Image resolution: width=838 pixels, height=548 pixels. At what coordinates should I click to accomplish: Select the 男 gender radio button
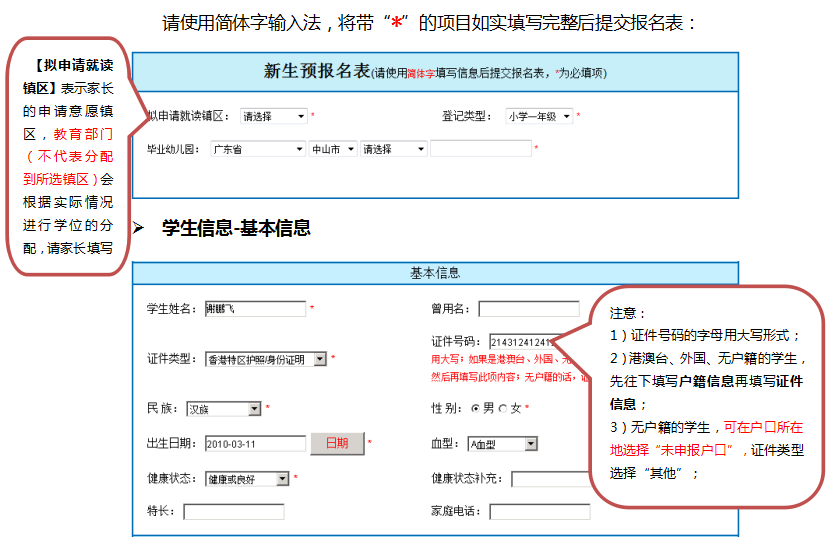pos(475,408)
